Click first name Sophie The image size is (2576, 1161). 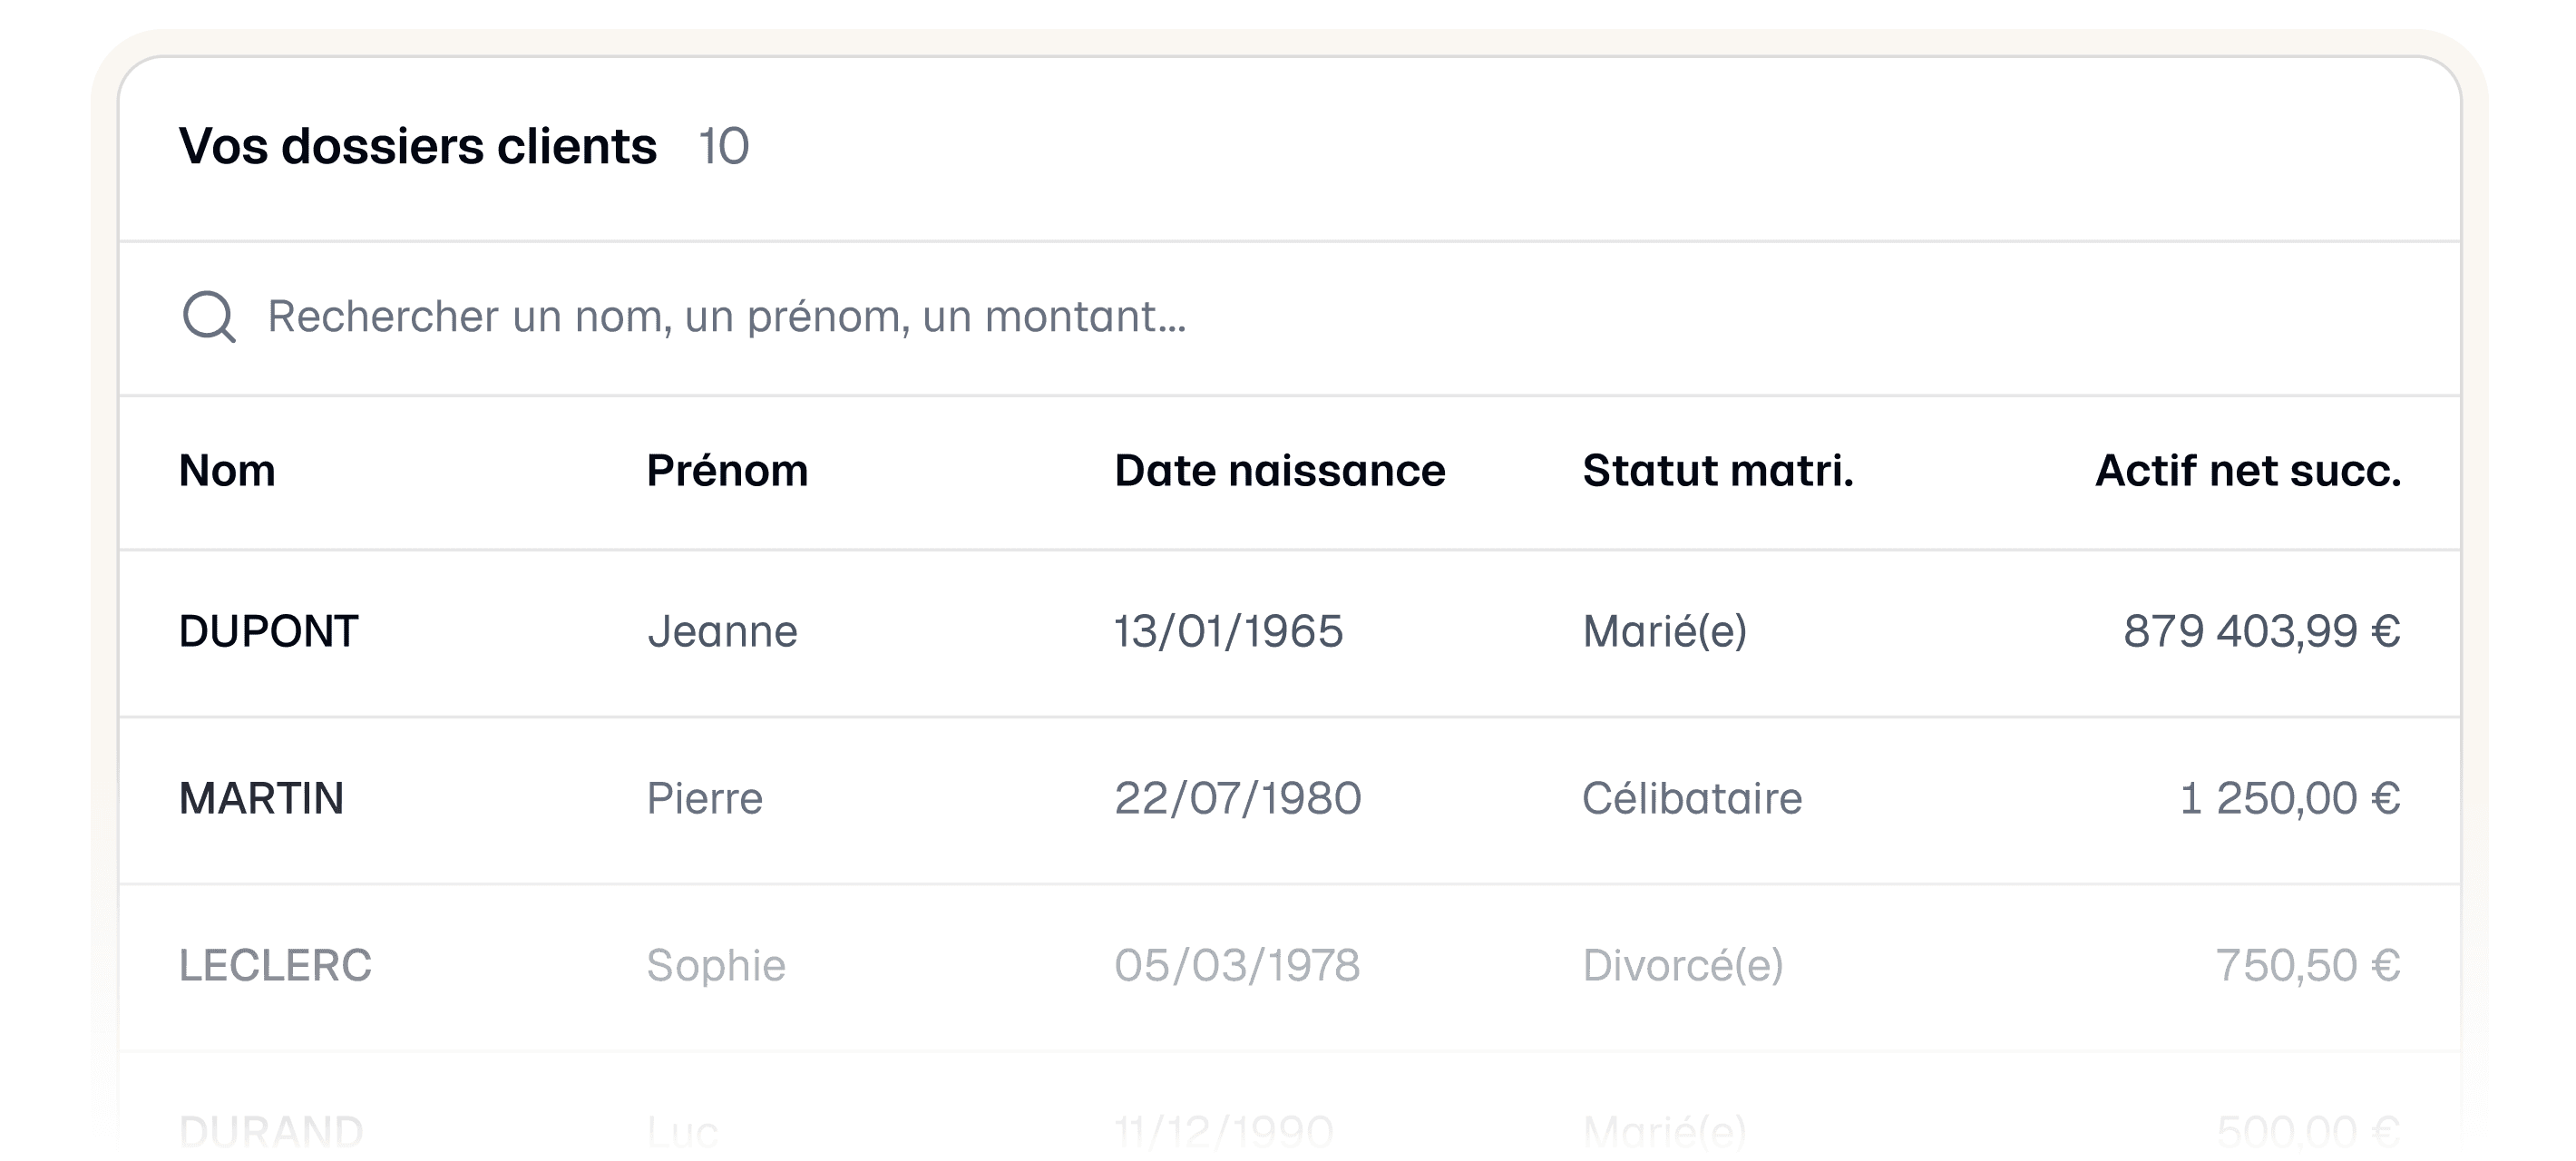tap(716, 966)
